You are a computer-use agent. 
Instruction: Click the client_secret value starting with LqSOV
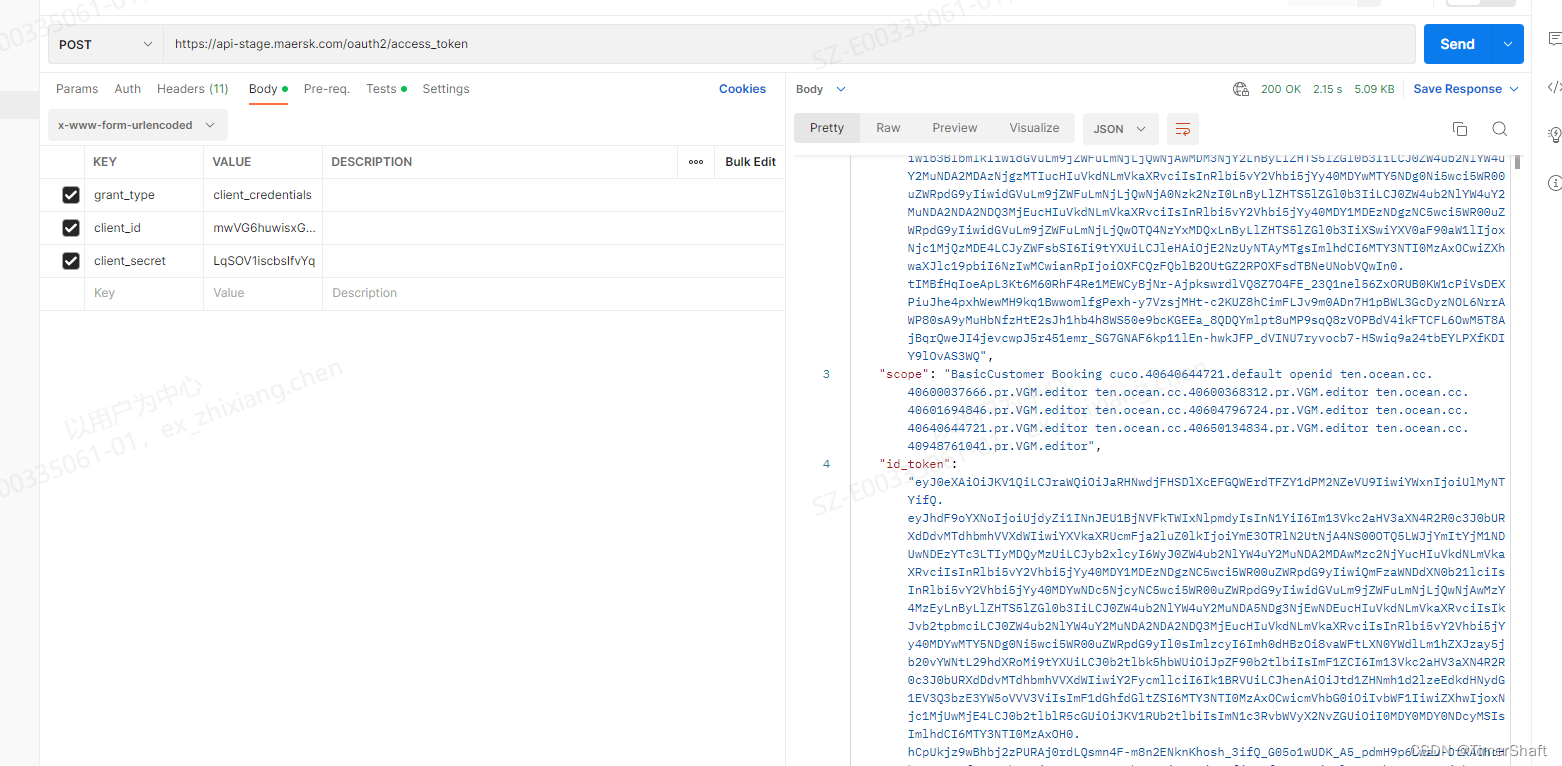262,261
